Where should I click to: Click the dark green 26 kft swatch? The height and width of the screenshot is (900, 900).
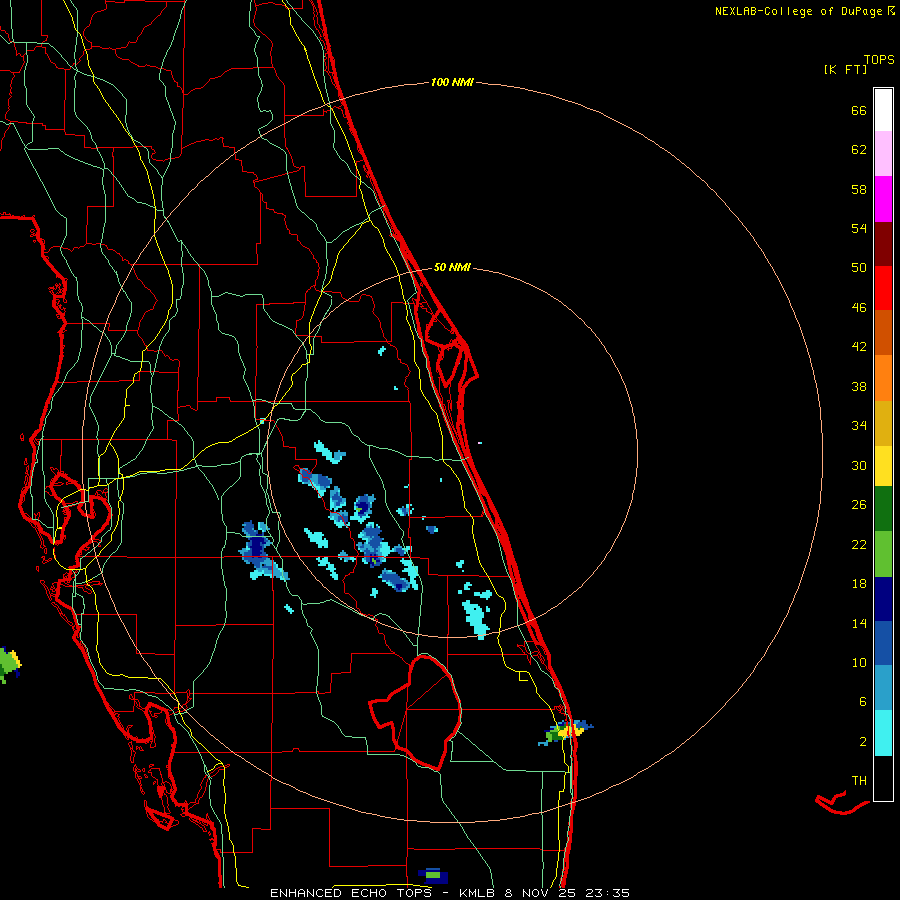[883, 508]
